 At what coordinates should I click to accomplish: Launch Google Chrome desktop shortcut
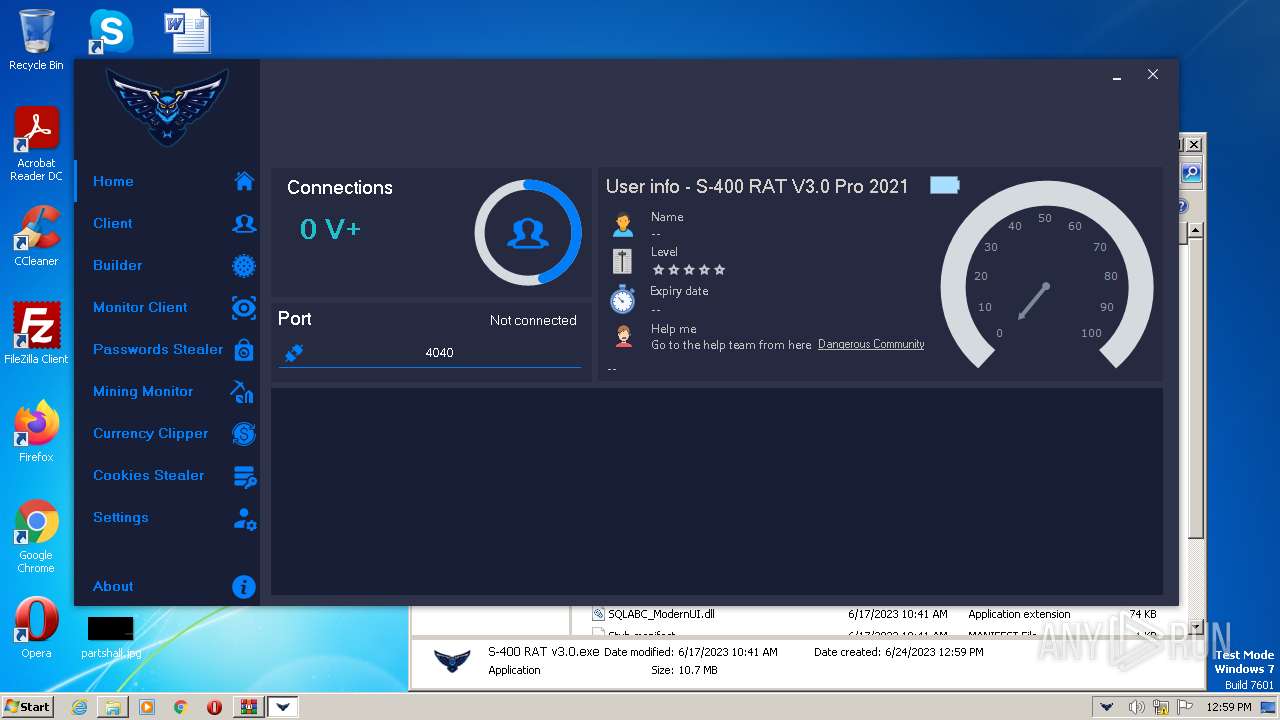pos(36,536)
